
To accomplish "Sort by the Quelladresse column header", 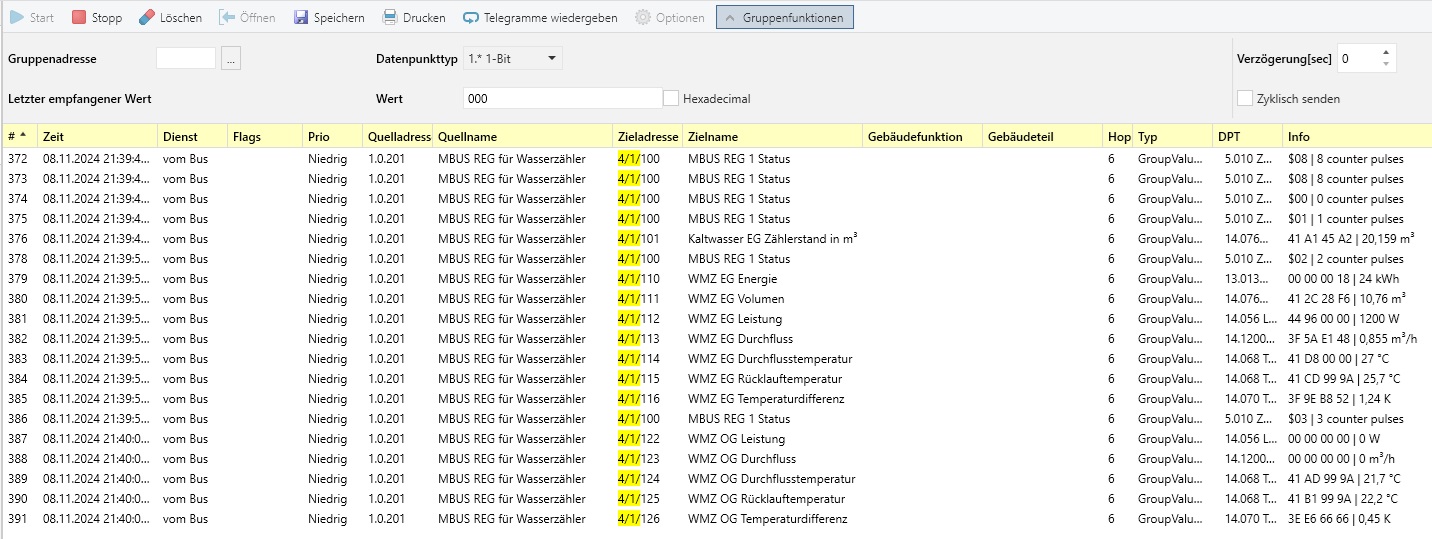I will click(397, 137).
